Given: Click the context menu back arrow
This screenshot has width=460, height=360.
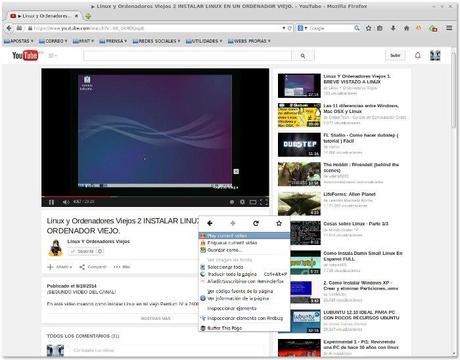Looking at the screenshot, I should click(x=210, y=223).
